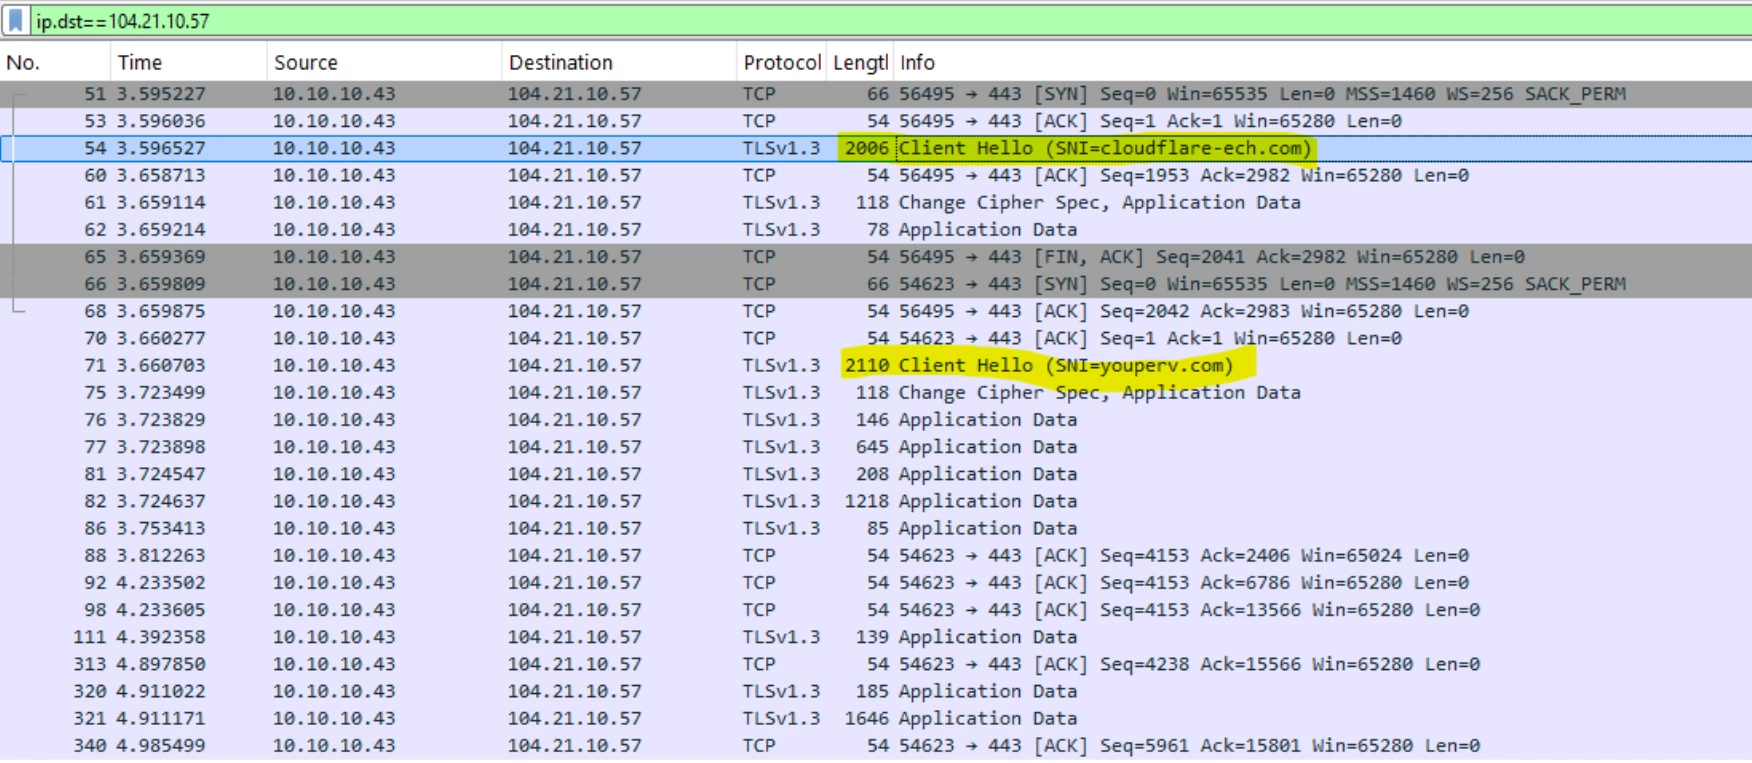Select packet 111 with length 139
Screen dimensions: 1752x763
(x=876, y=637)
